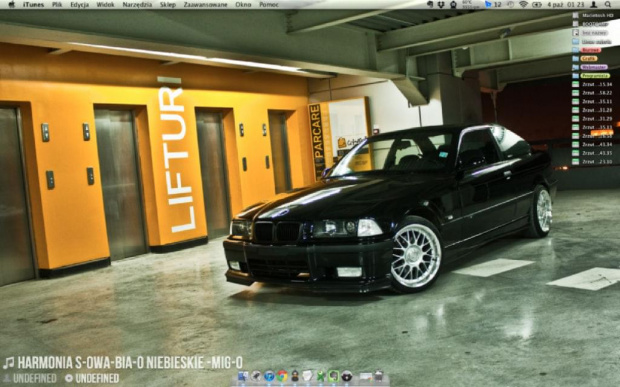Open the Zaawansowane menu
The height and width of the screenshot is (387, 620).
click(206, 5)
